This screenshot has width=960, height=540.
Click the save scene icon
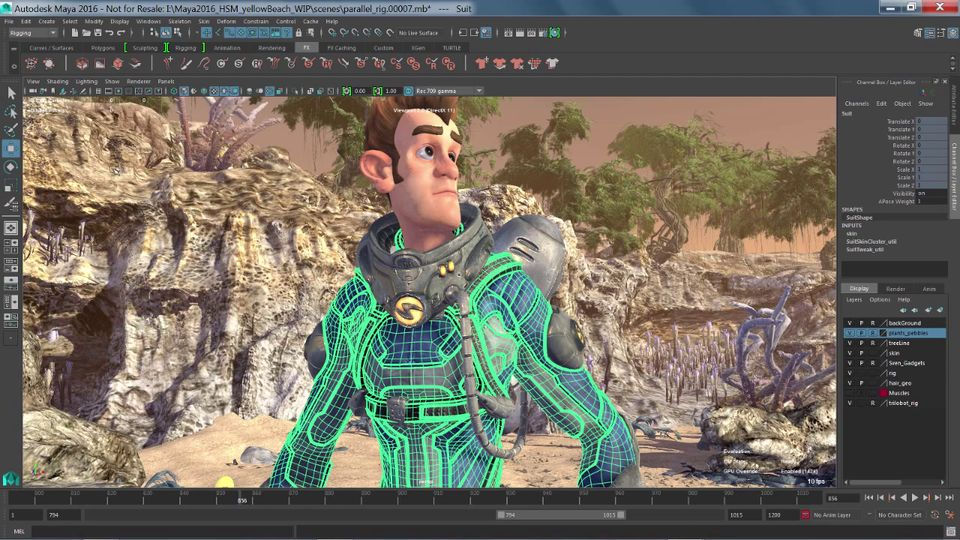(97, 32)
